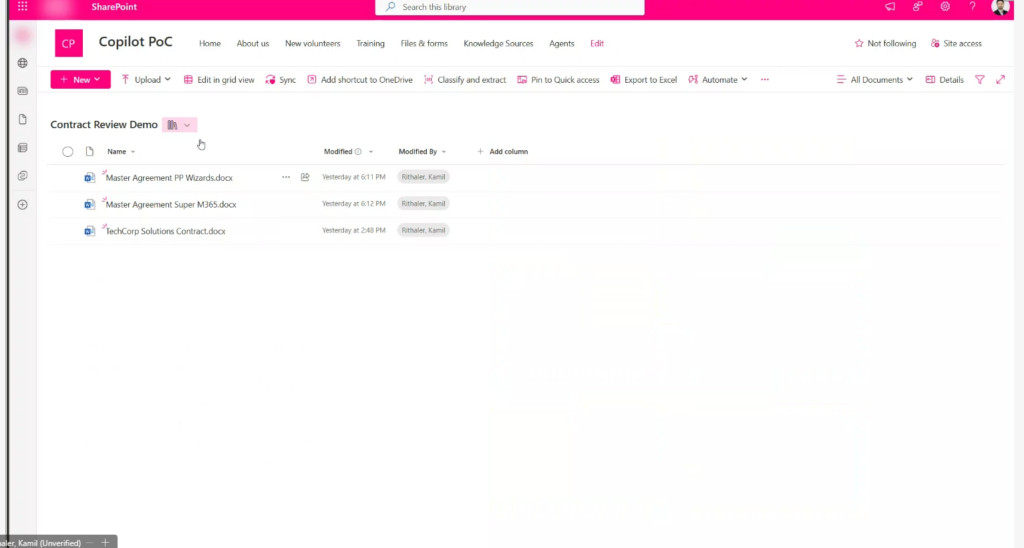Click the Copilot PoC site title
1024x548 pixels.
pyautogui.click(x=136, y=42)
